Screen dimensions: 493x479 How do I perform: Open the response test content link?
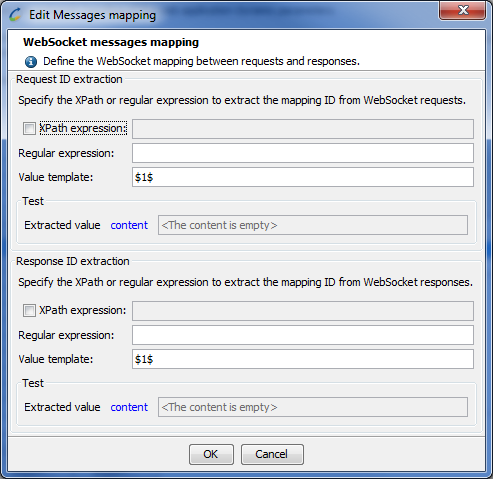coord(129,407)
